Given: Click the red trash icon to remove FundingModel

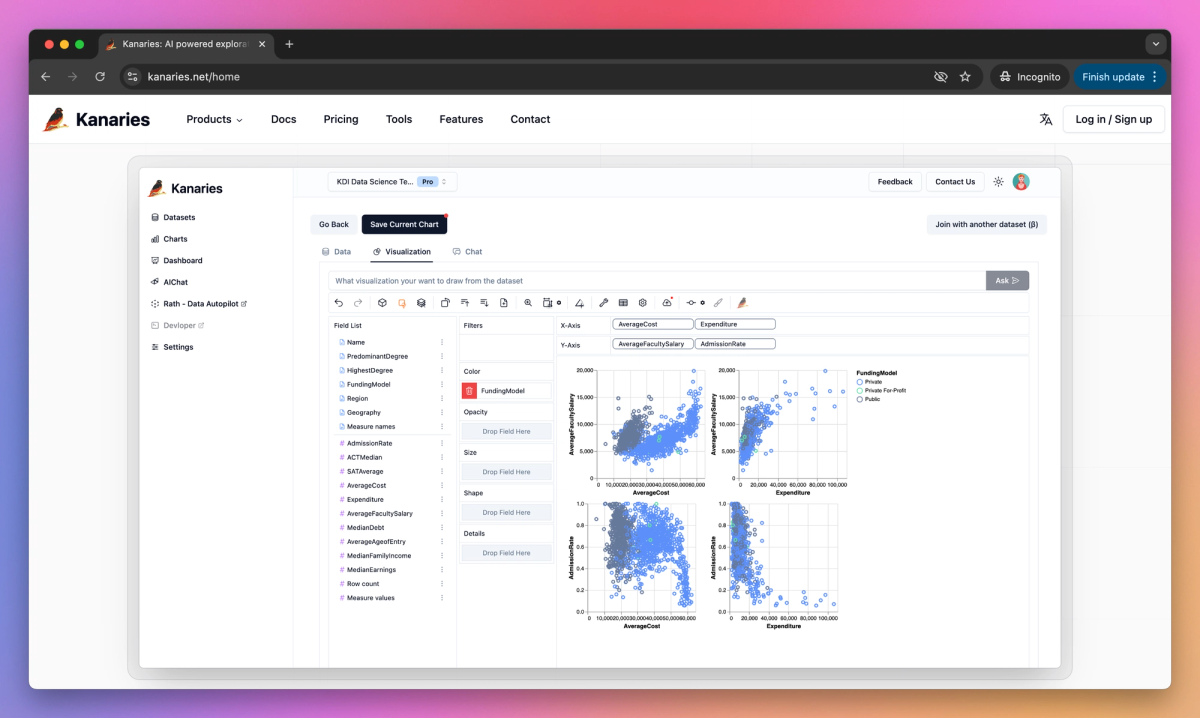Looking at the screenshot, I should click(470, 392).
